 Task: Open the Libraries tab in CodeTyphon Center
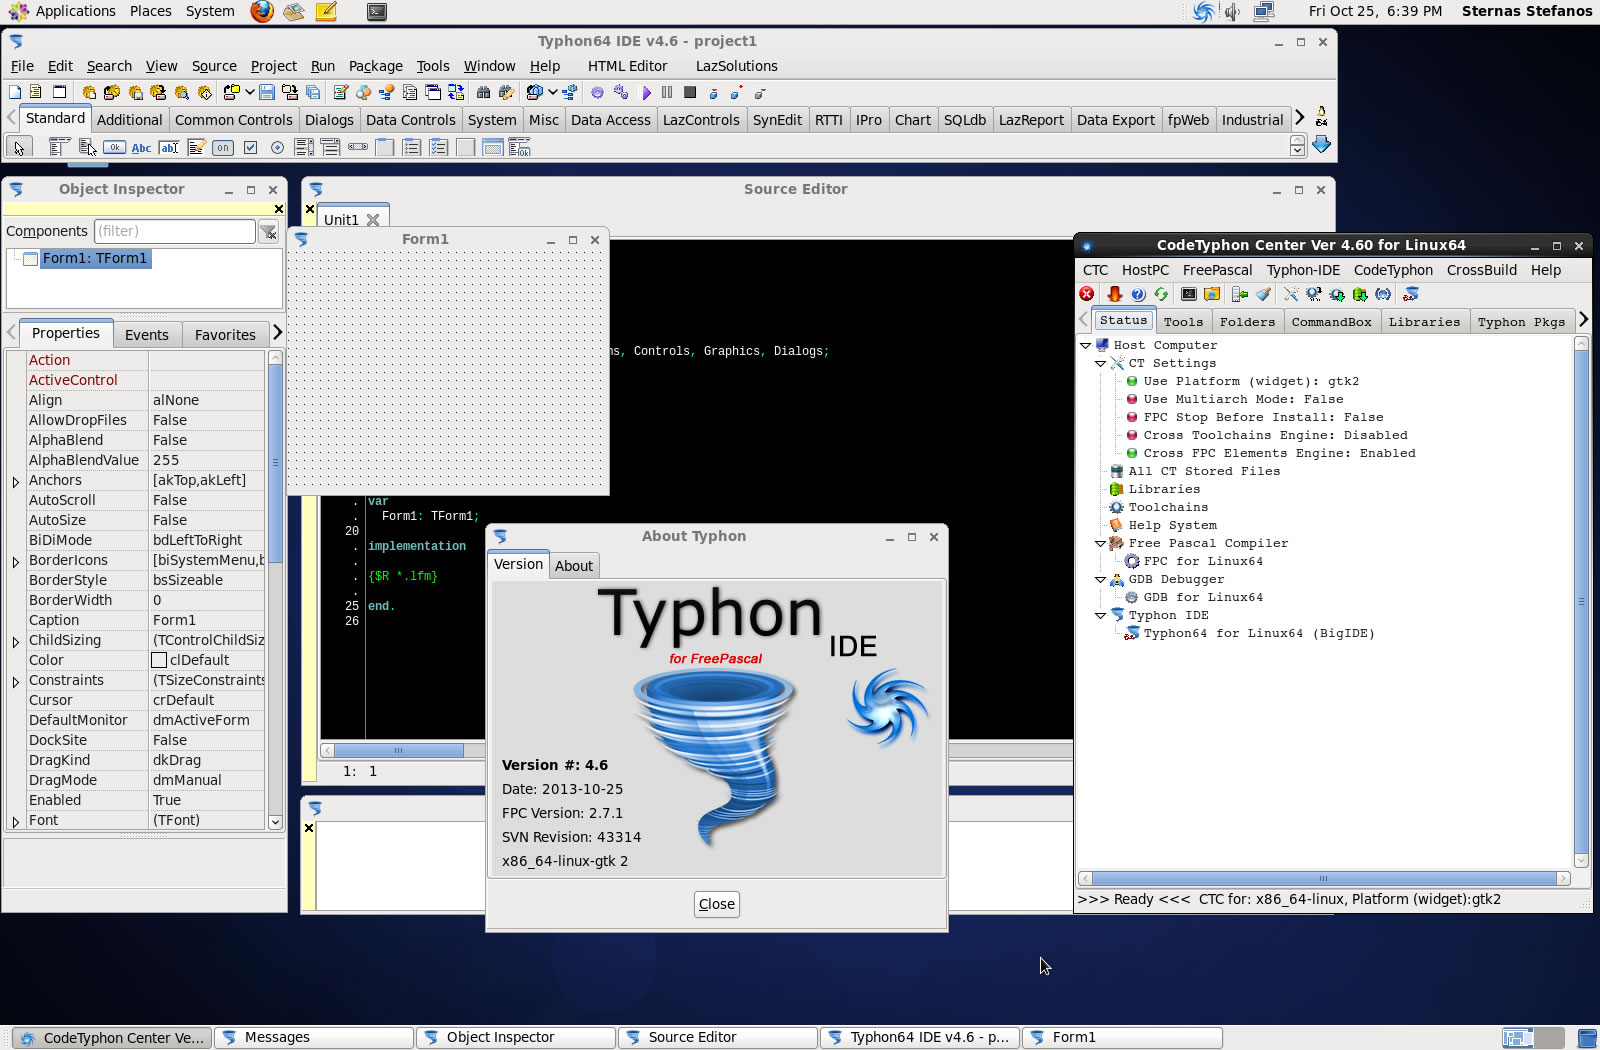tap(1424, 322)
